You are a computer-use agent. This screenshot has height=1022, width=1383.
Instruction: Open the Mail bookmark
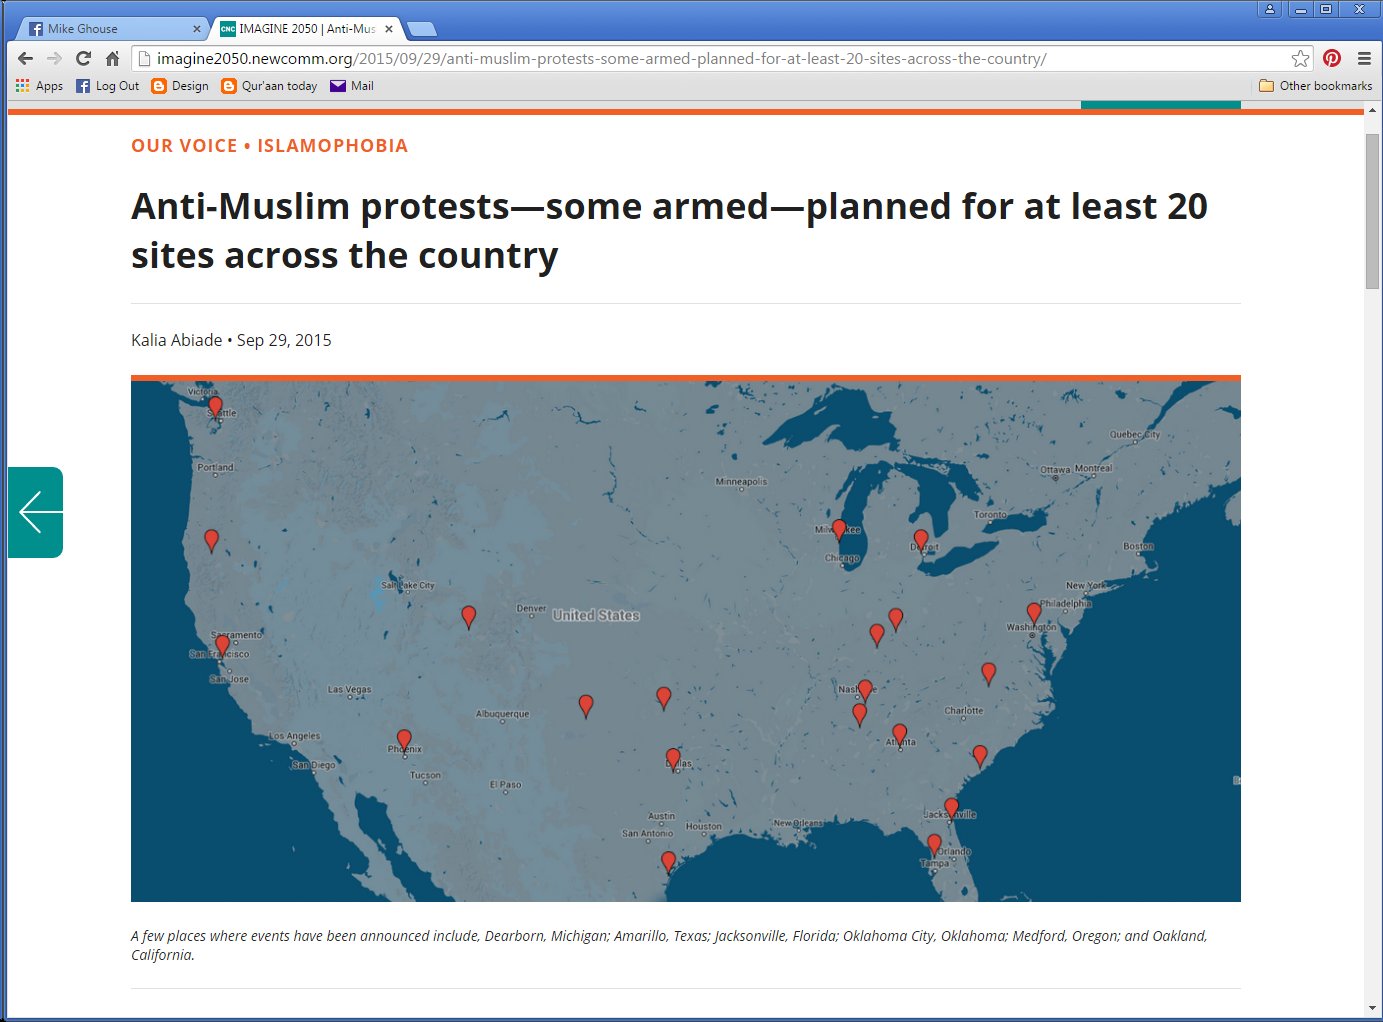(352, 86)
